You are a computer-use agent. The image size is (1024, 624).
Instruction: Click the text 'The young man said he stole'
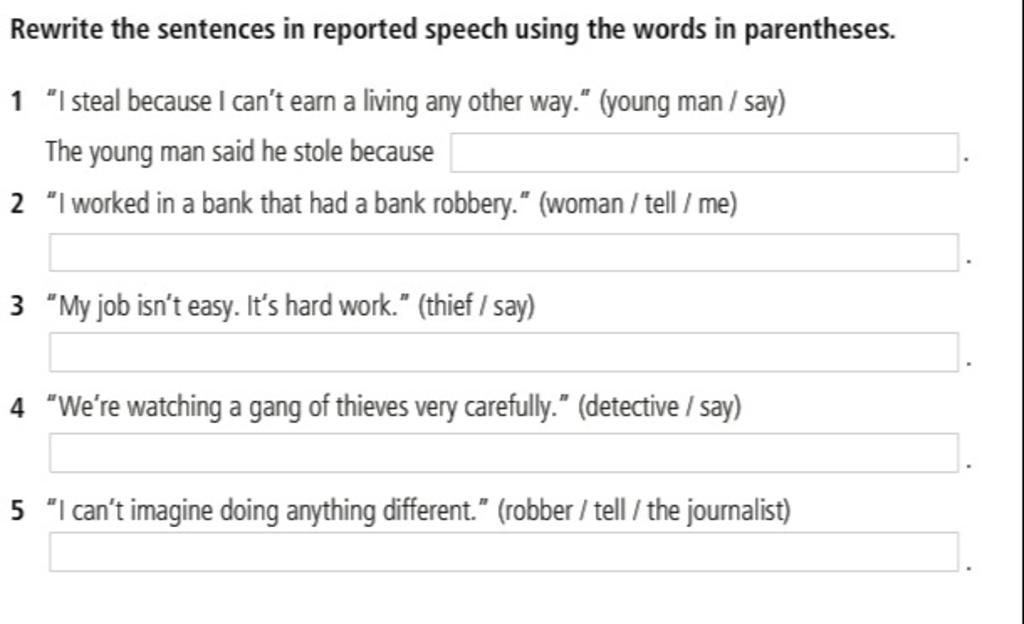195,153
